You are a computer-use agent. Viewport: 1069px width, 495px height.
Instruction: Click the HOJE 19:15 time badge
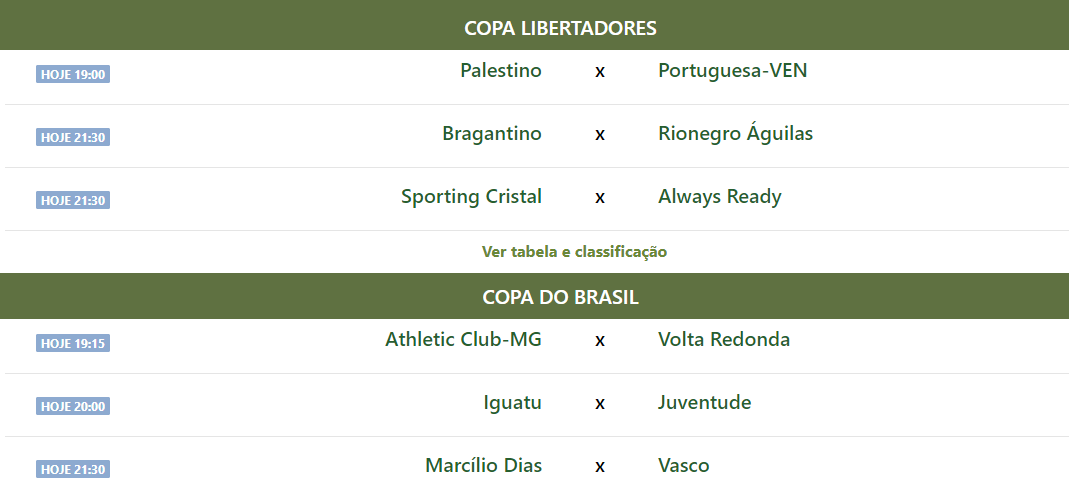click(x=73, y=344)
